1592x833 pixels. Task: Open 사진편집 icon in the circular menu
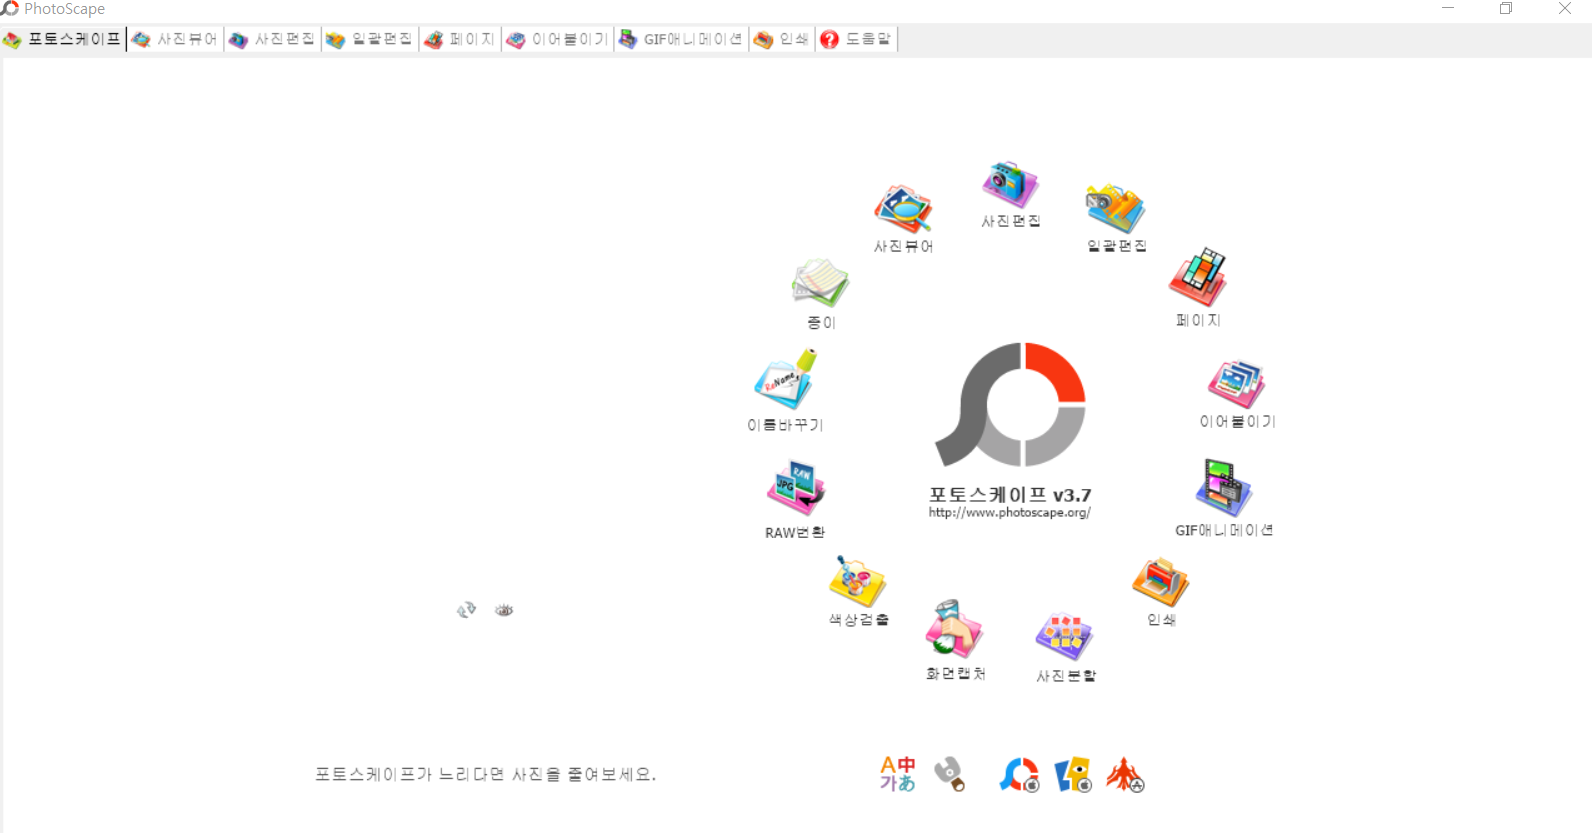pos(1010,185)
